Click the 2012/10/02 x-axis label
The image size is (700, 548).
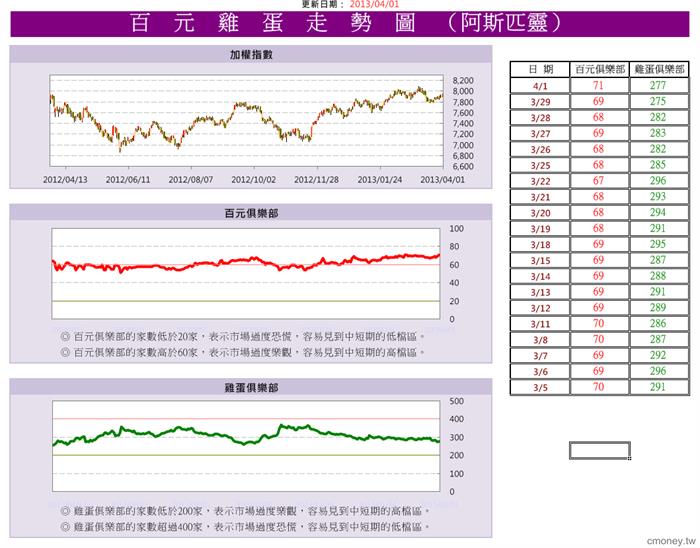coord(254,179)
